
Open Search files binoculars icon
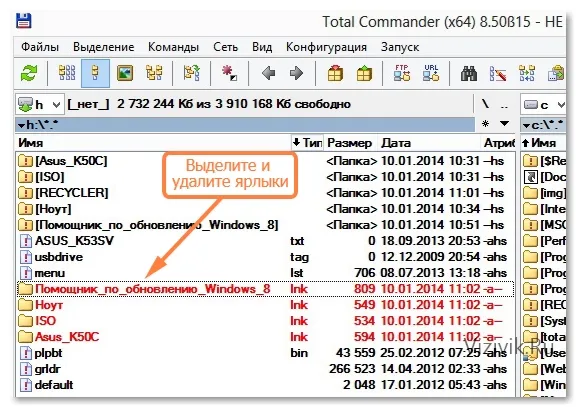pos(469,74)
